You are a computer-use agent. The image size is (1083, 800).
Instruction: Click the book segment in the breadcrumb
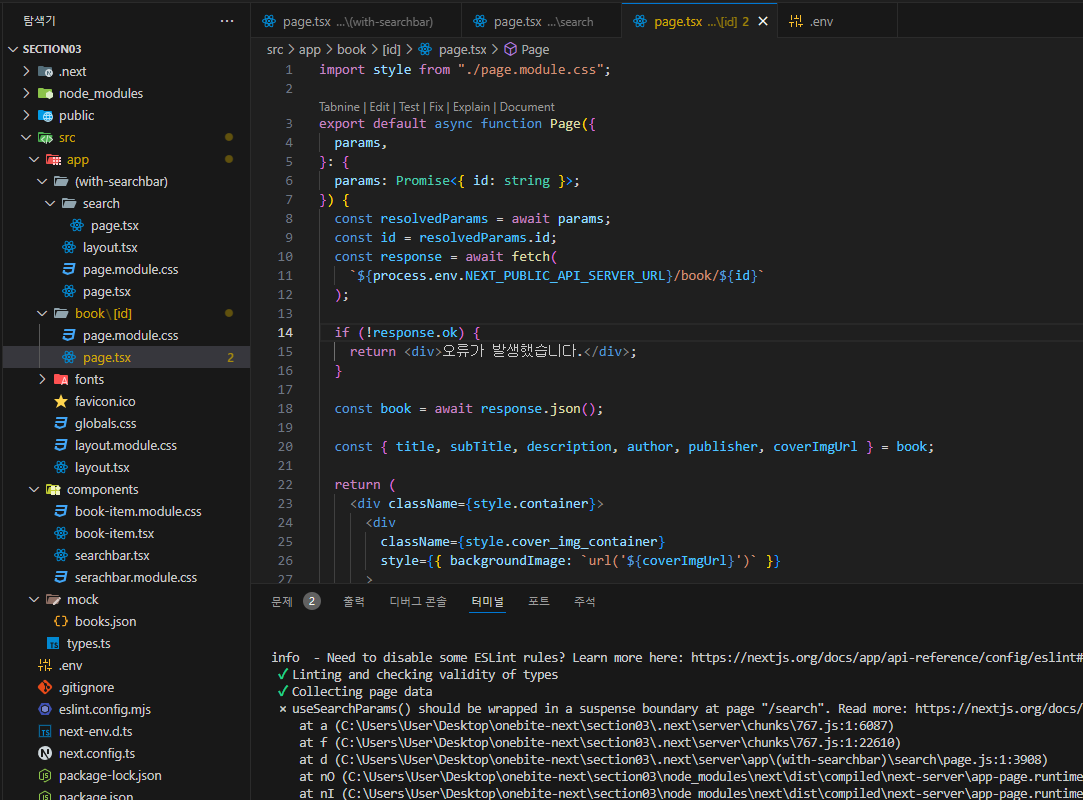[x=352, y=49]
